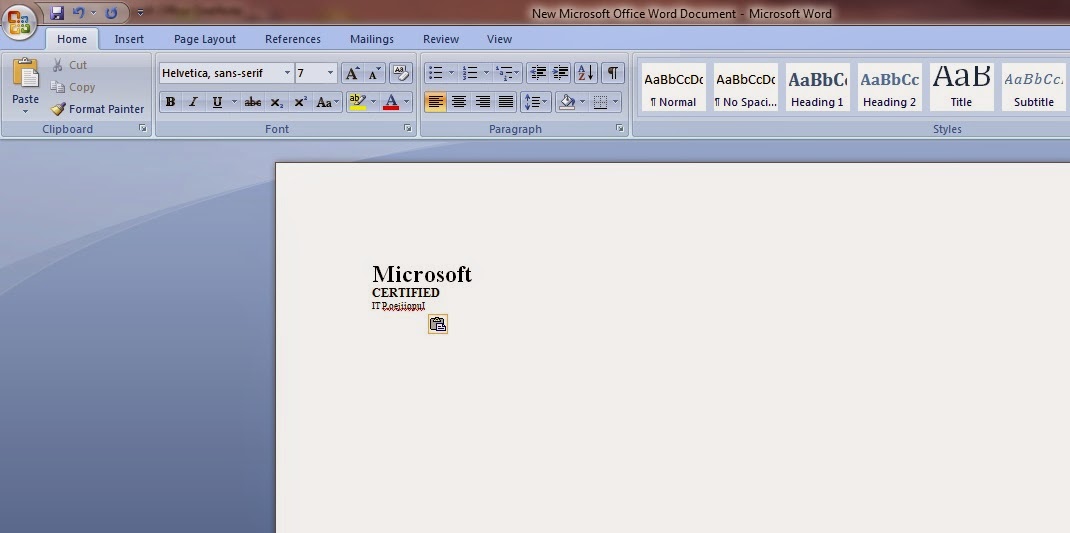Toggle italic formatting

tap(193, 102)
